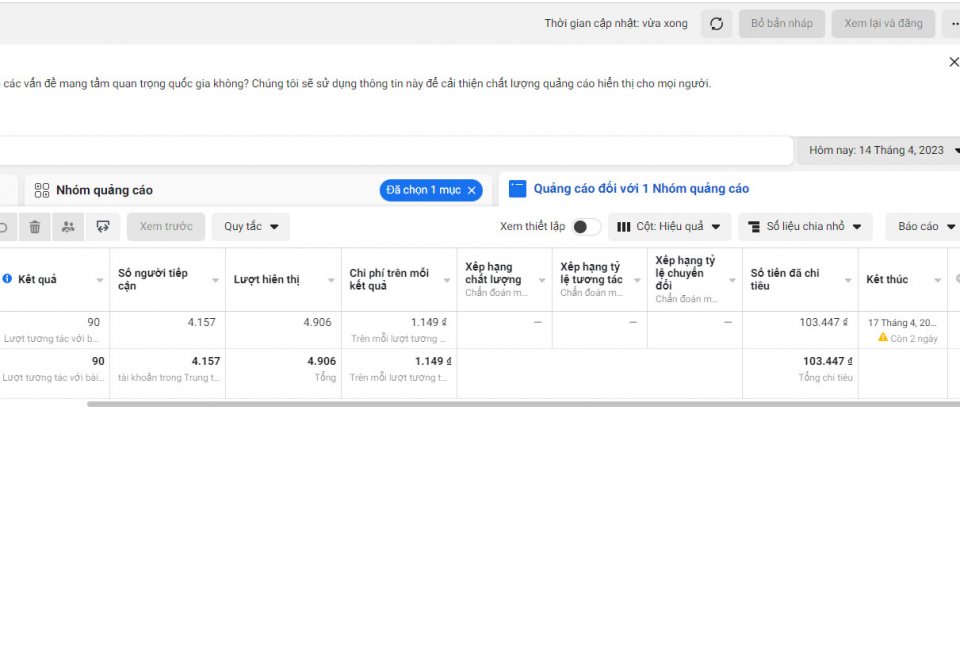The width and height of the screenshot is (960, 660).
Task: Select 'Quảng cáo đối với 1 Nhóm quảng cáo' tab
Action: (x=640, y=189)
